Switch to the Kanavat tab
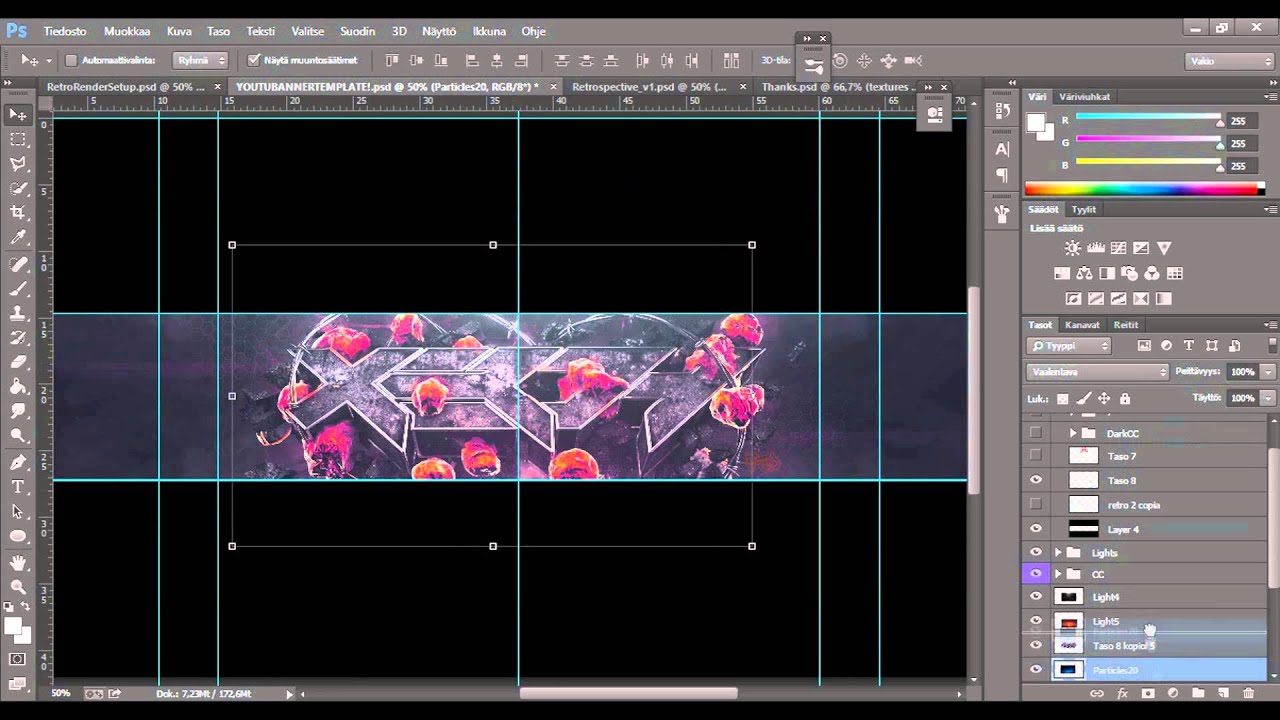This screenshot has height=720, width=1280. [x=1082, y=325]
